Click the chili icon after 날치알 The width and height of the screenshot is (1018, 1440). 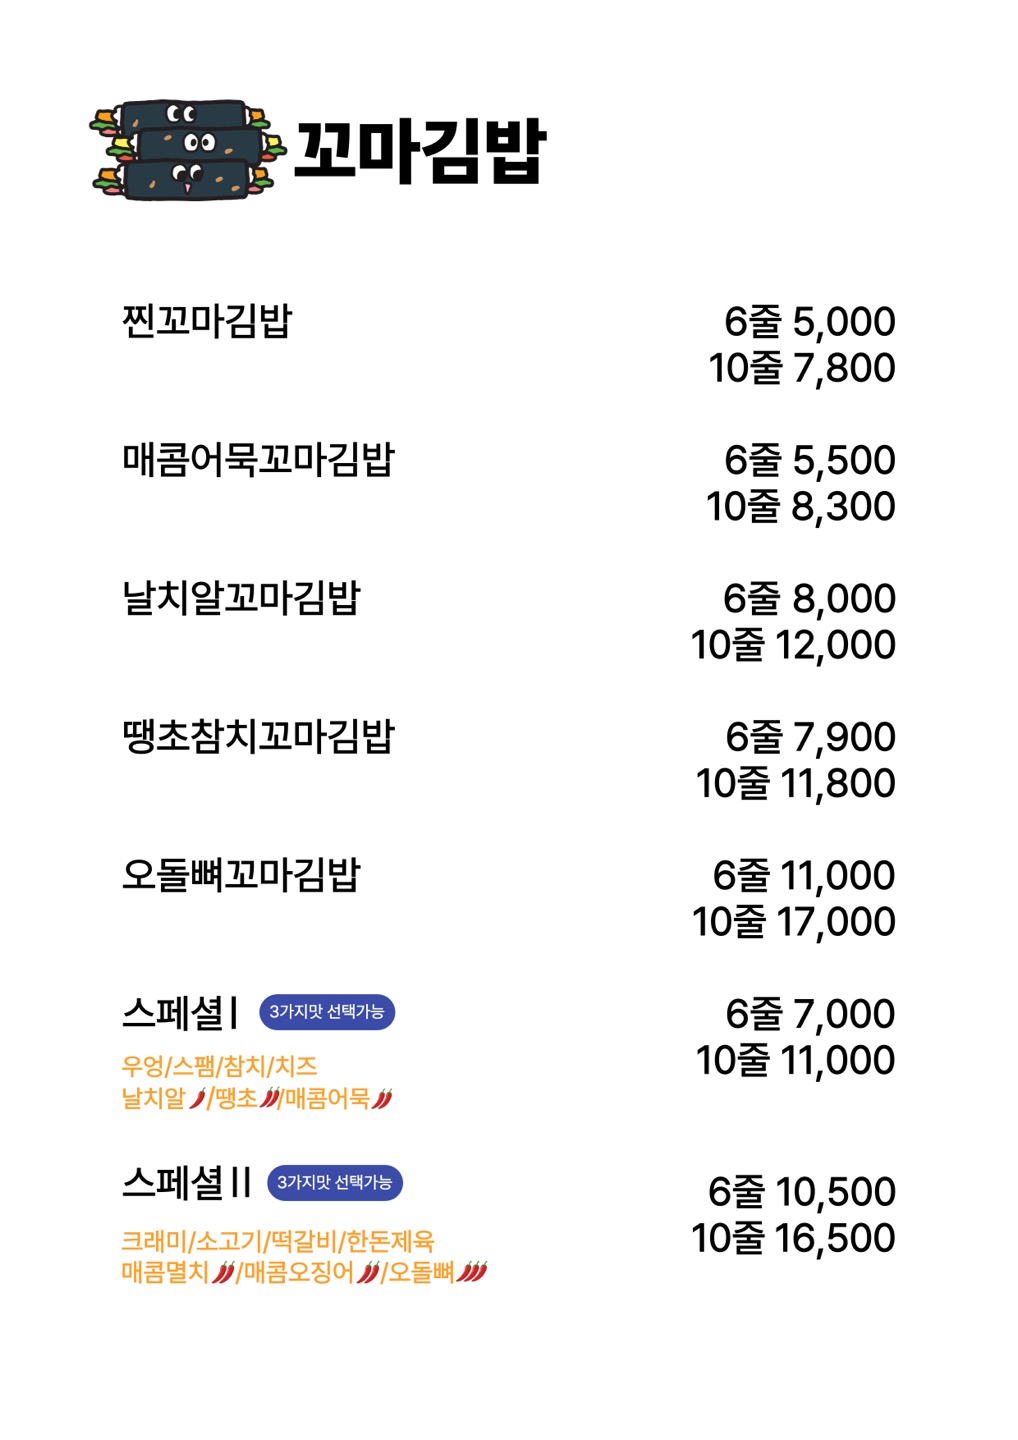198,1099
